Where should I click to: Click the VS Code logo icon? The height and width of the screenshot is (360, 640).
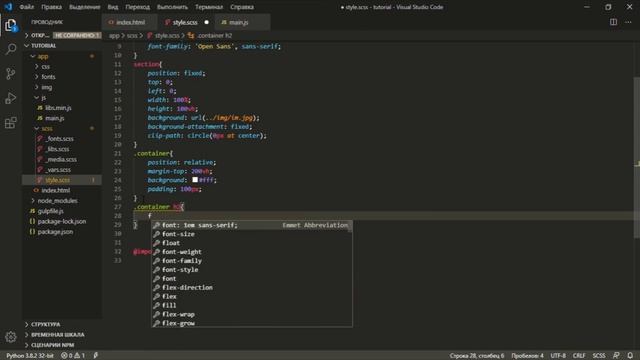tap(8, 7)
